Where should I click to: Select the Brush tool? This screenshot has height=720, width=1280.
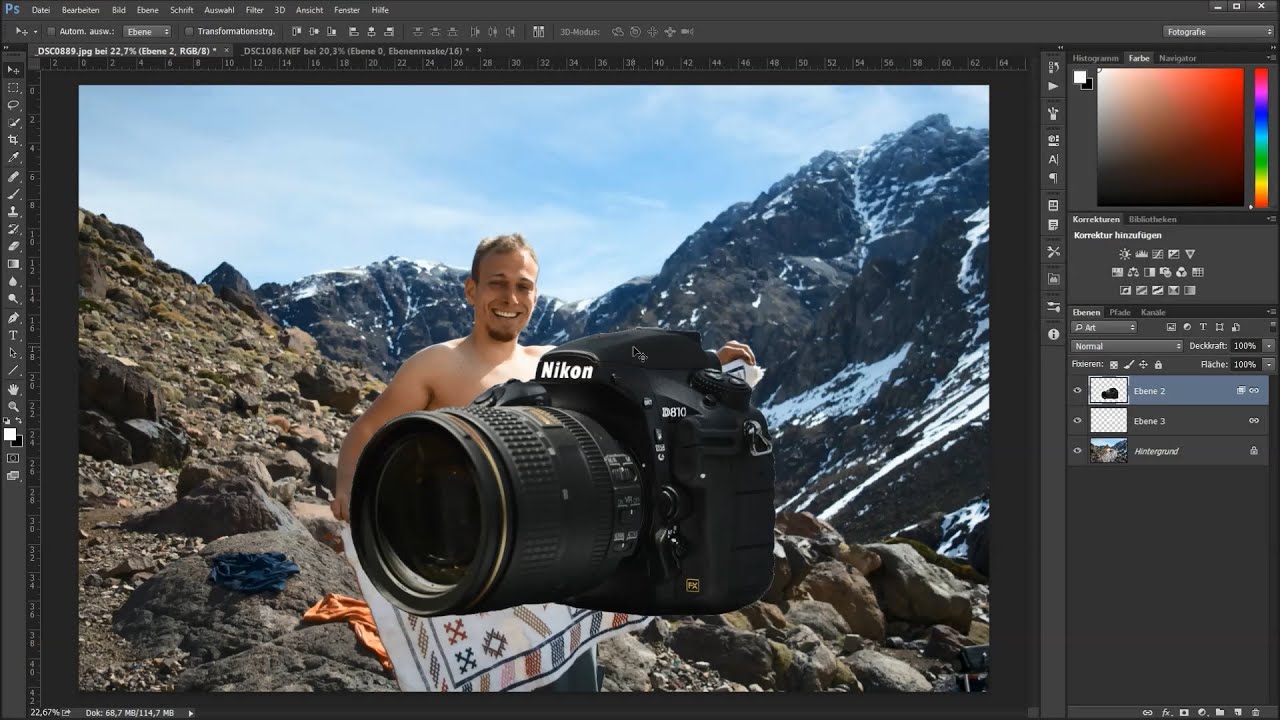14,194
